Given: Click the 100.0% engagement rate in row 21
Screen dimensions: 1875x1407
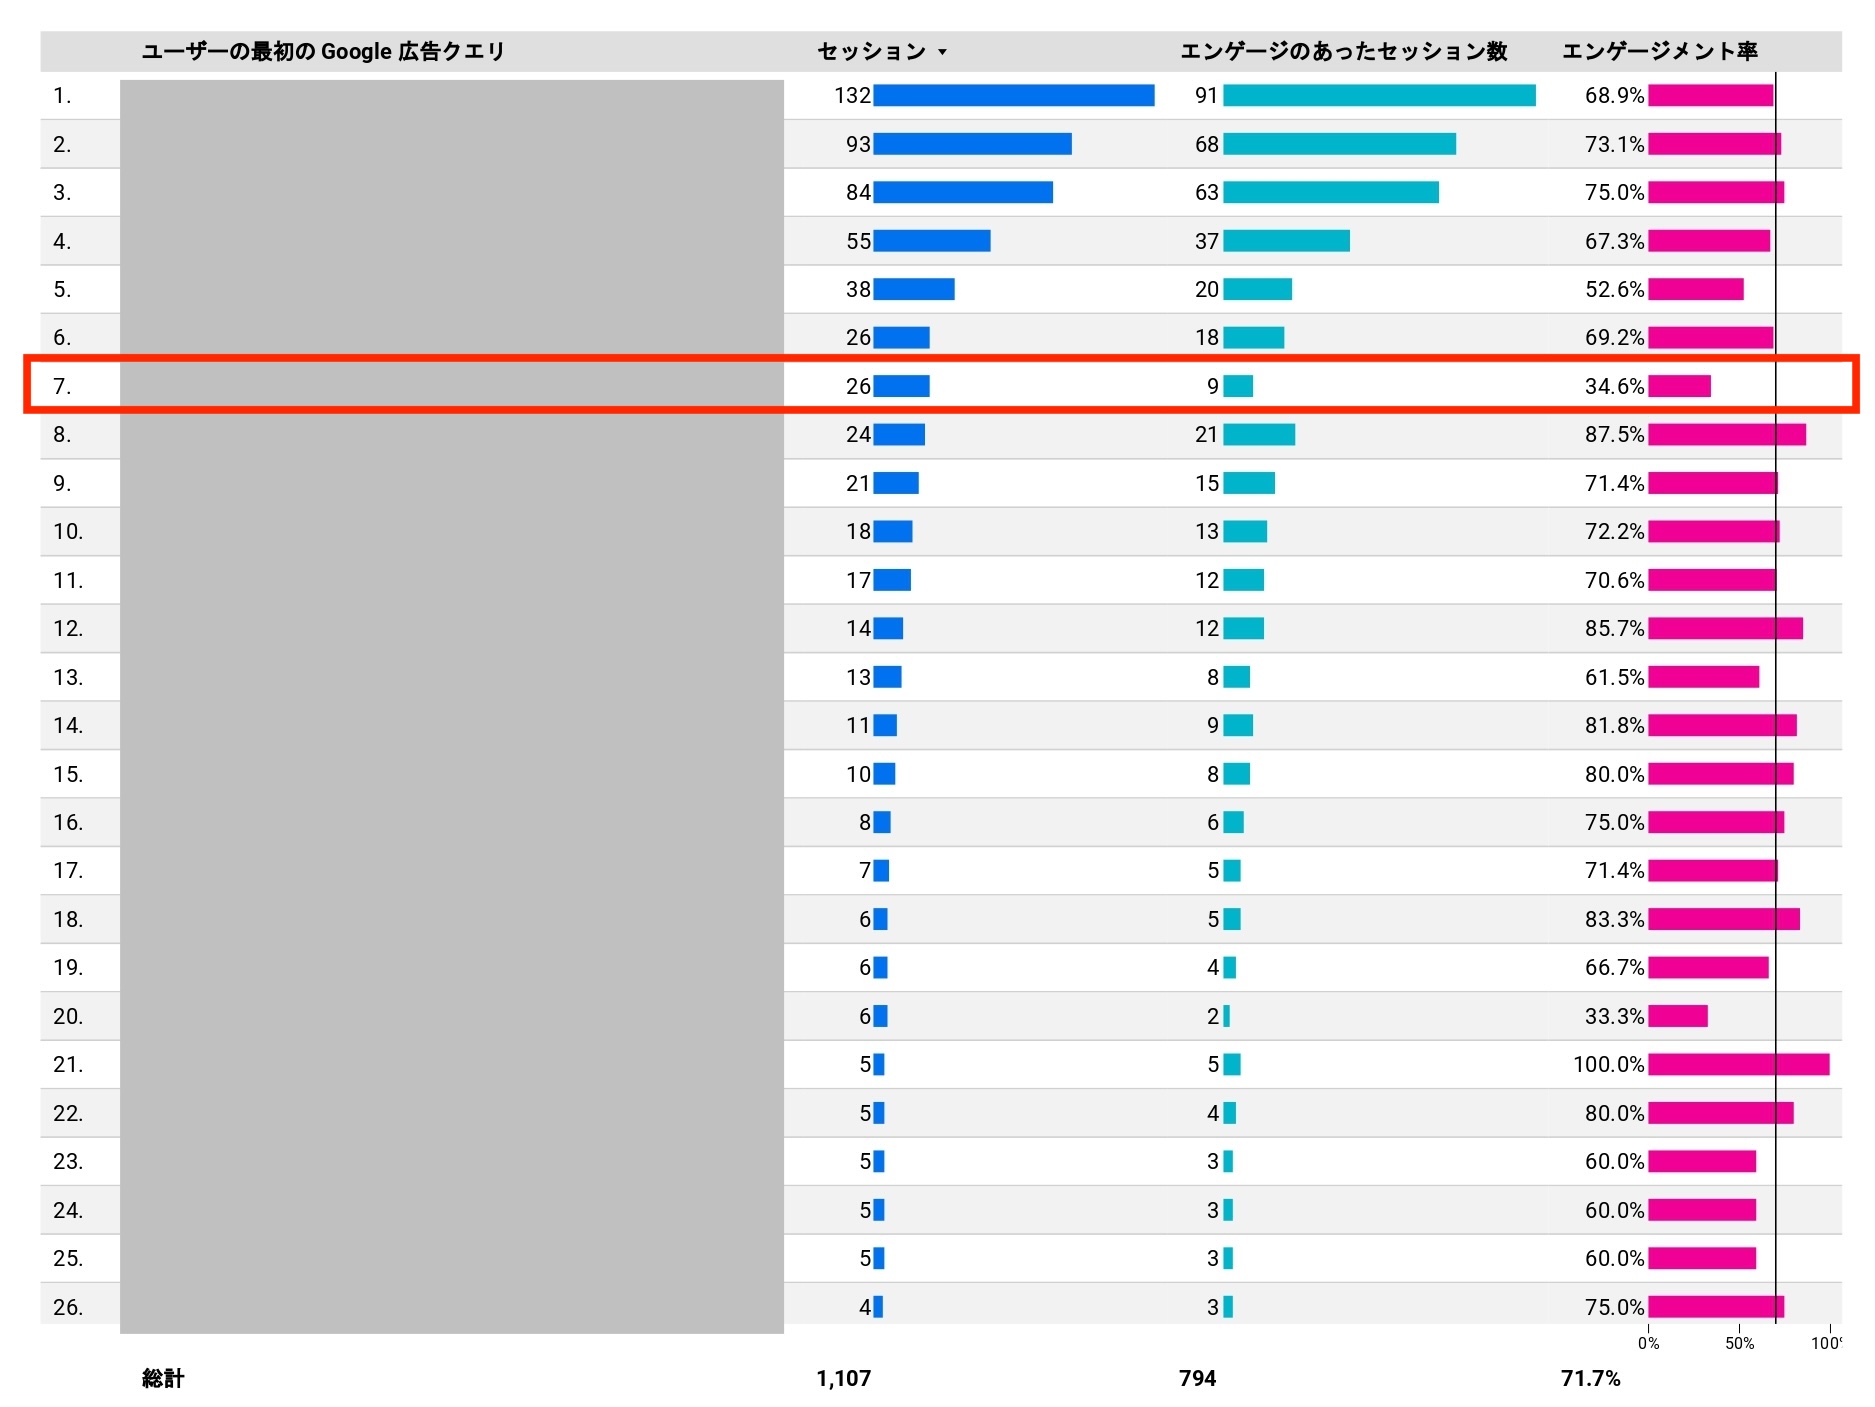Looking at the screenshot, I should tap(1608, 1065).
